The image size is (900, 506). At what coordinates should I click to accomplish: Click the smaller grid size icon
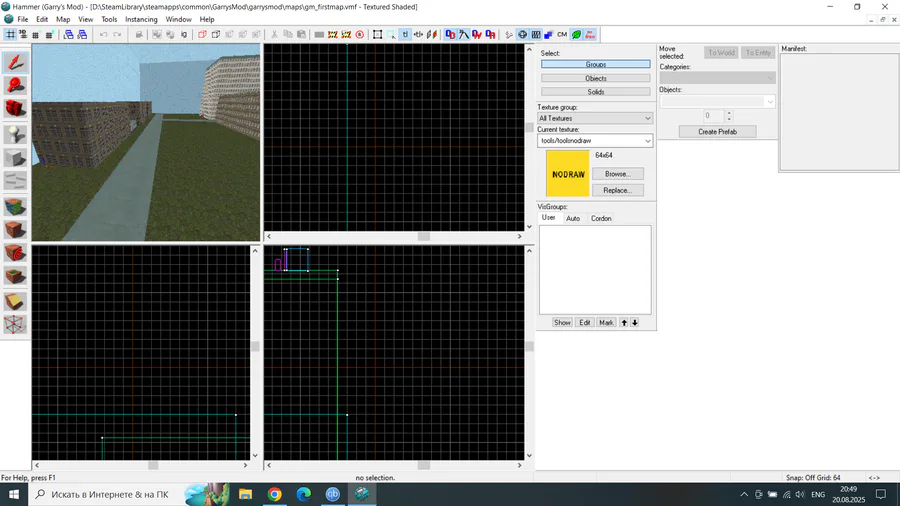tap(36, 34)
